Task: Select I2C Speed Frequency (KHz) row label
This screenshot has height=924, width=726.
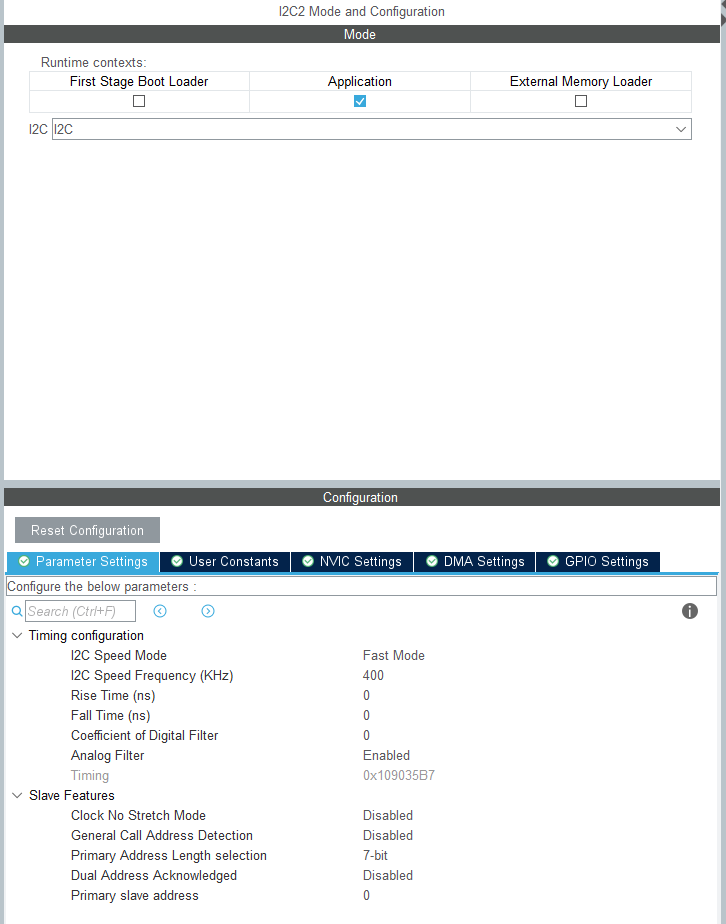Action: (152, 675)
